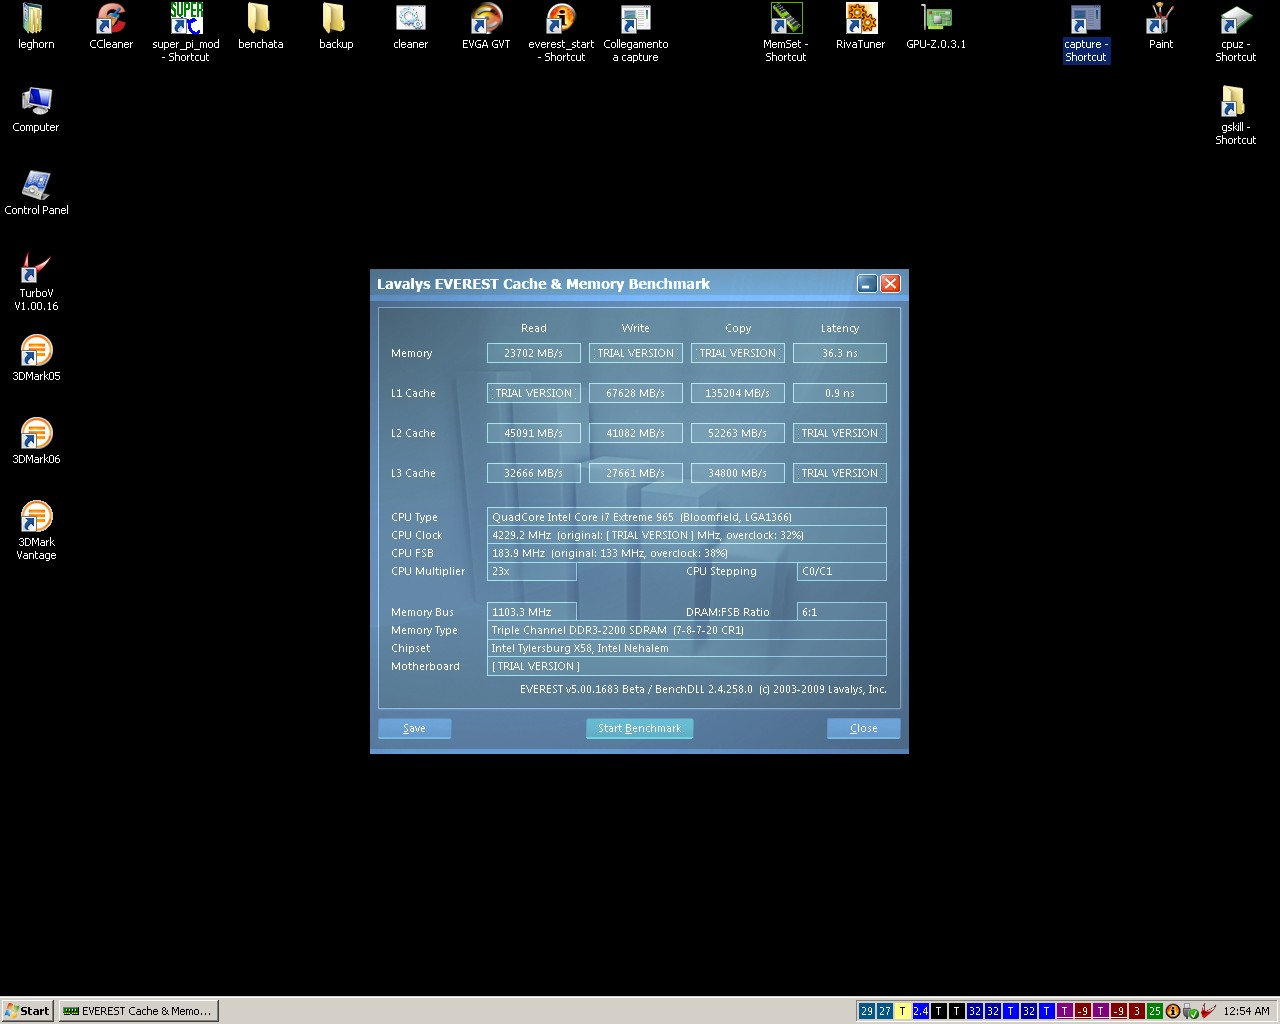Open the Collegamento a capture shortcut
This screenshot has height=1024, width=1280.
pyautogui.click(x=636, y=32)
